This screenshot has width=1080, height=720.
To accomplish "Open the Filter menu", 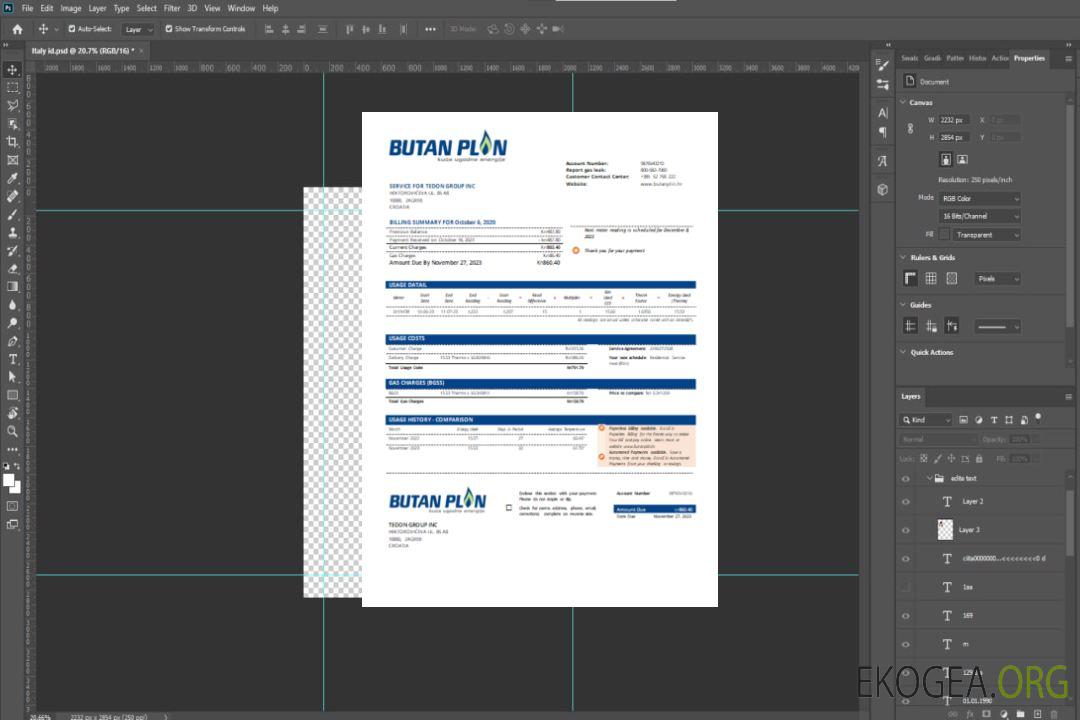I will click(x=172, y=8).
